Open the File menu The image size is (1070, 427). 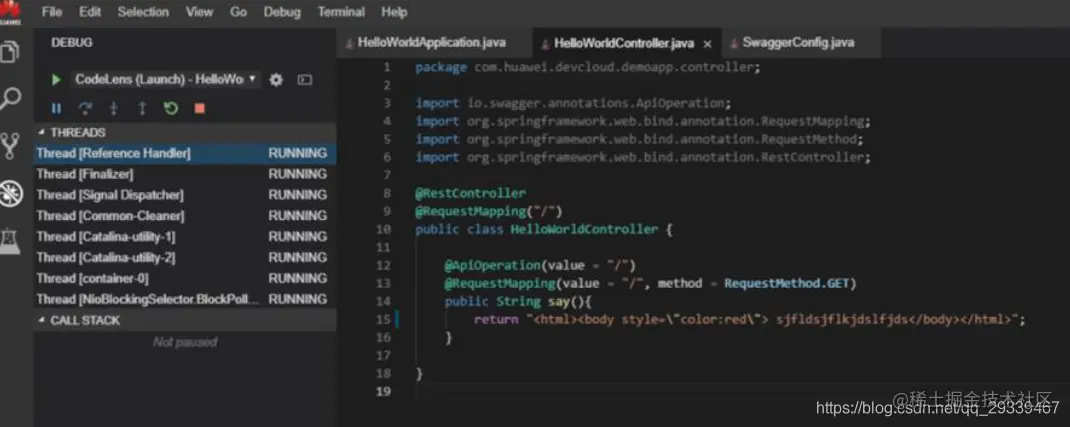(52, 12)
